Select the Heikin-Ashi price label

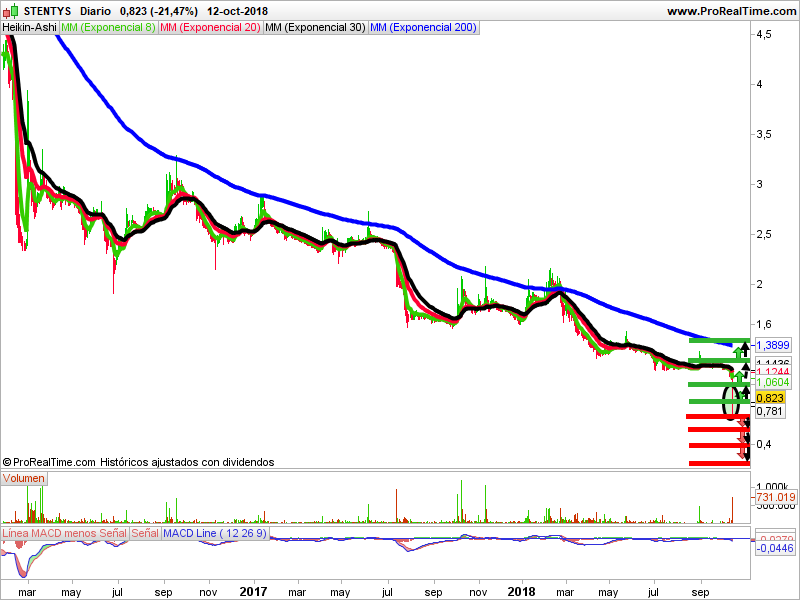point(30,27)
